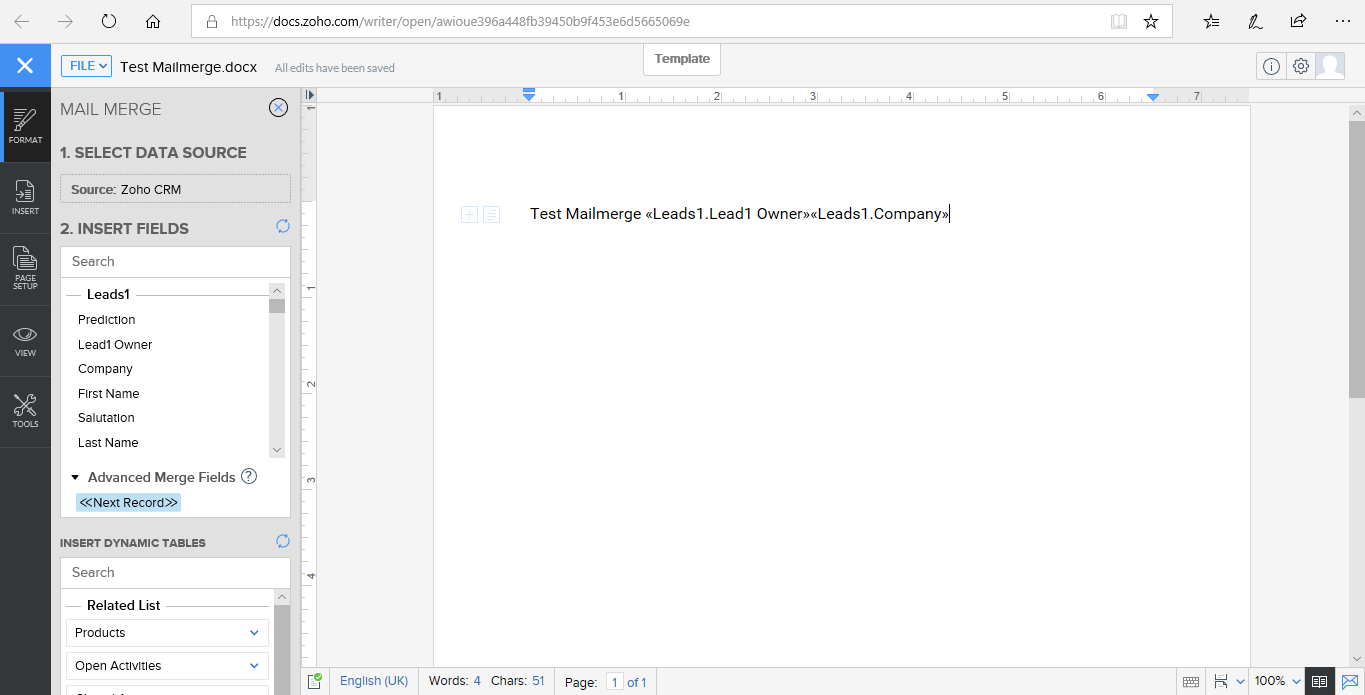Viewport: 1365px width, 695px height.
Task: Open the browser Settings and more menu
Action: pos(1342,21)
